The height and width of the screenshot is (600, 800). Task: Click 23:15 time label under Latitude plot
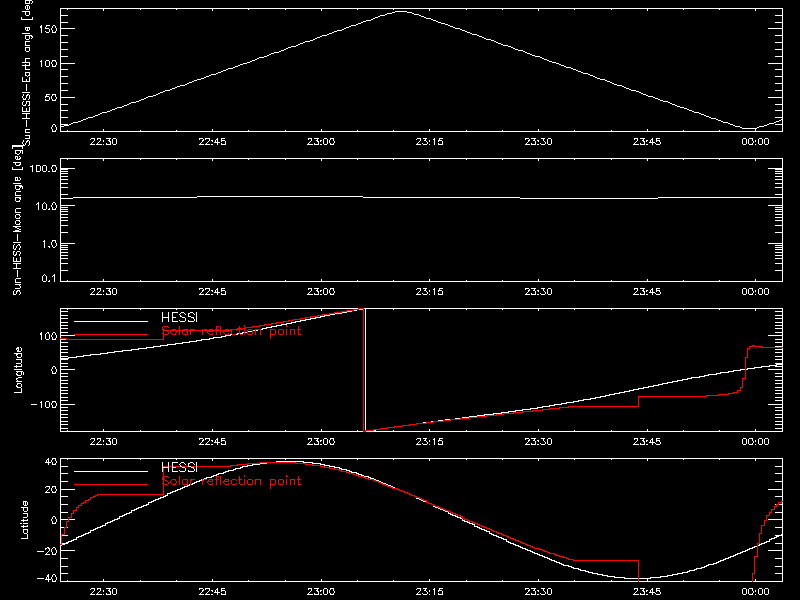point(430,592)
